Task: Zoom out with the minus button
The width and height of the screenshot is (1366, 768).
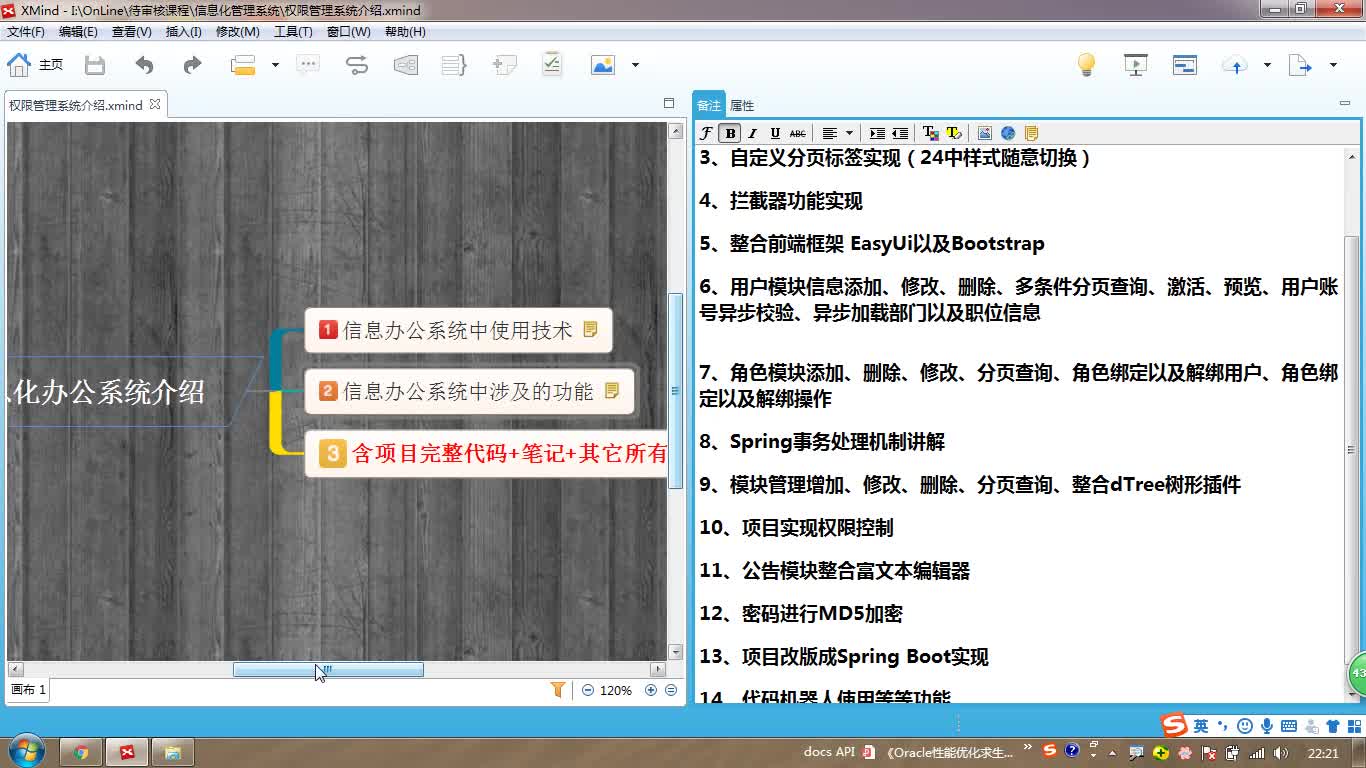Action: (588, 690)
